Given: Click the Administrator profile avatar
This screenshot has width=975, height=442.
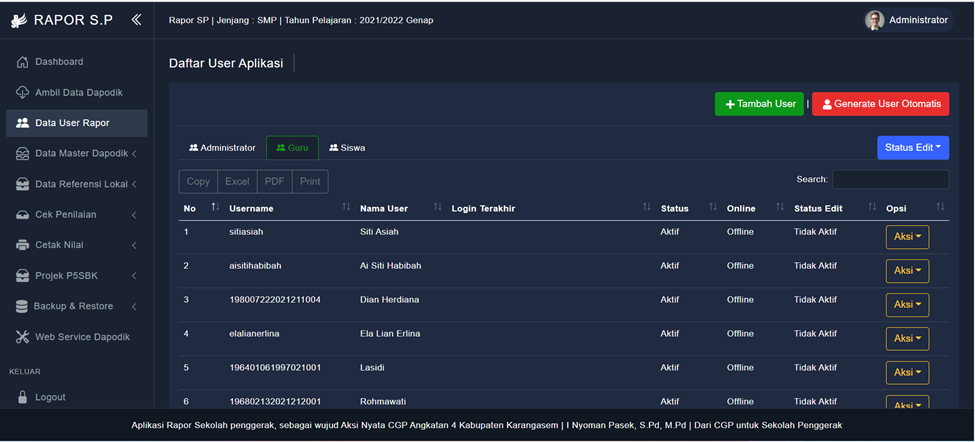Looking at the screenshot, I should point(875,20).
